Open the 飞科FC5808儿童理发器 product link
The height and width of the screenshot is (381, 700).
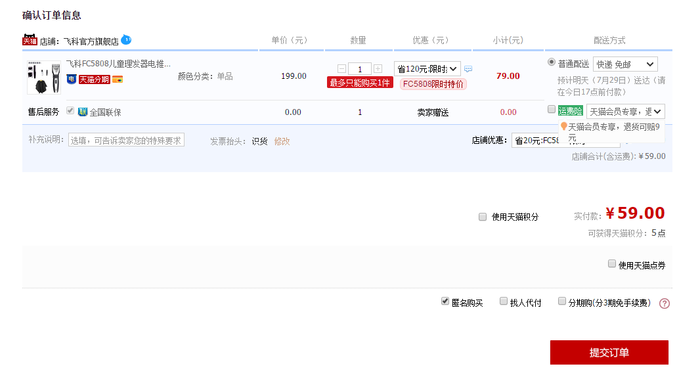(x=118, y=64)
